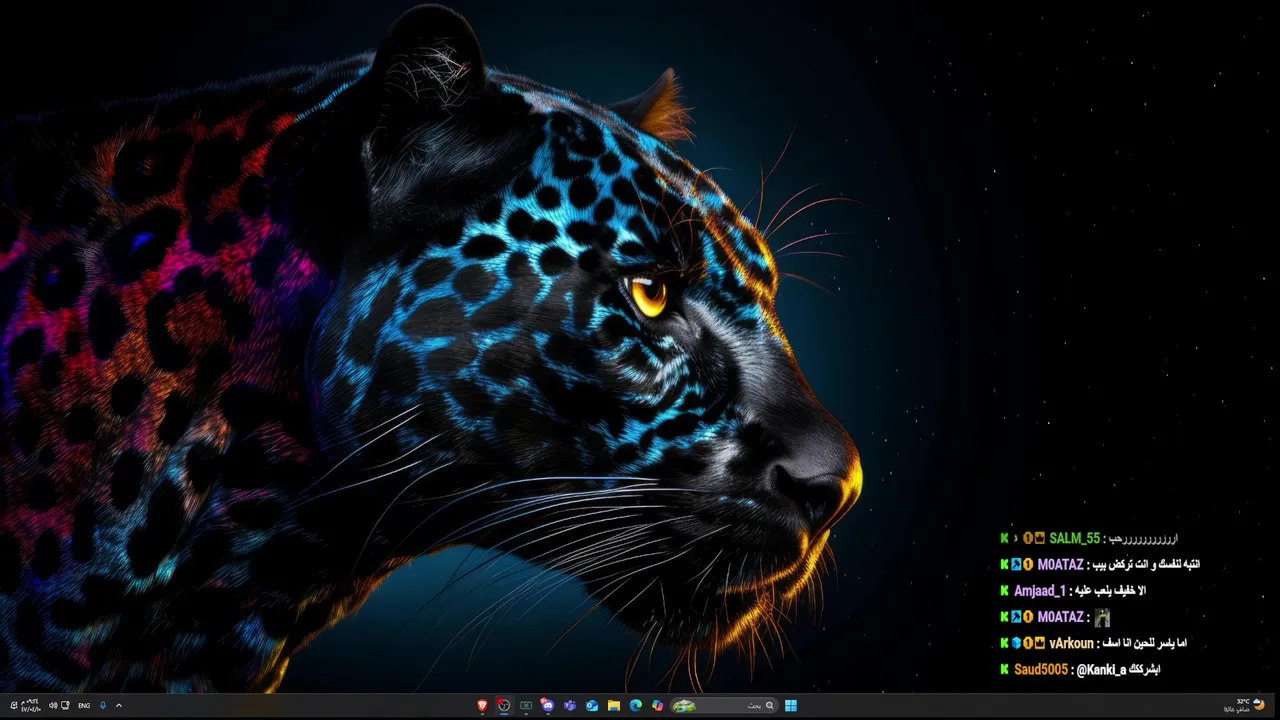Open Brave browser from taskbar
1280x720 pixels.
pos(482,705)
